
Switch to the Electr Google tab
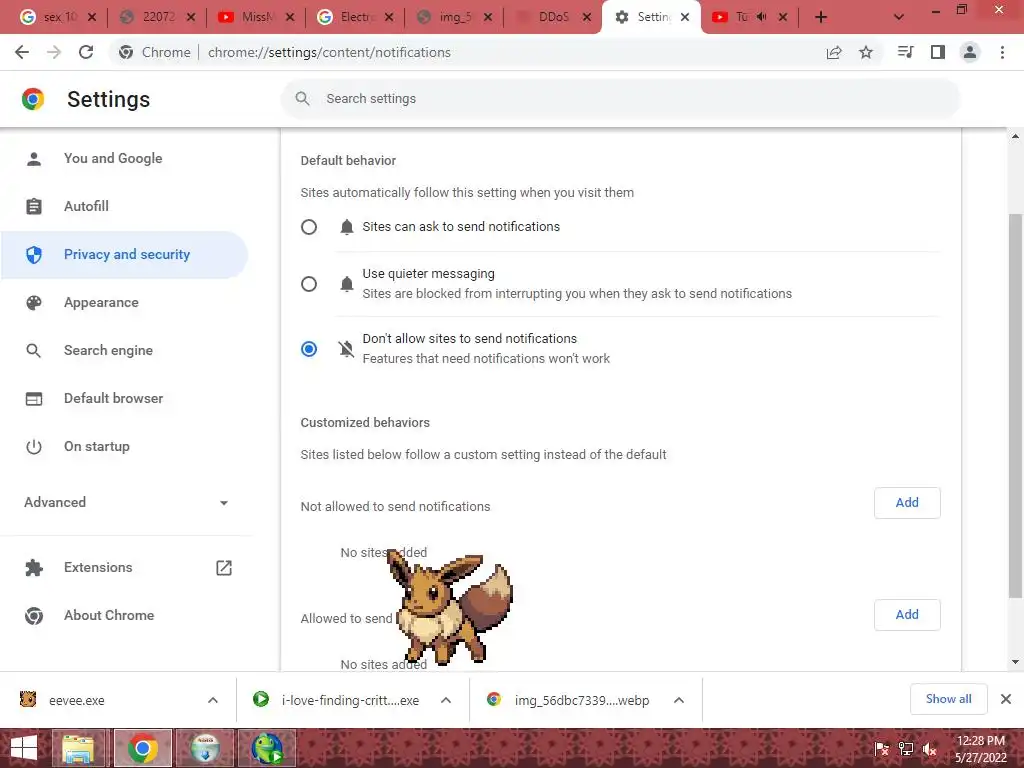[x=353, y=17]
